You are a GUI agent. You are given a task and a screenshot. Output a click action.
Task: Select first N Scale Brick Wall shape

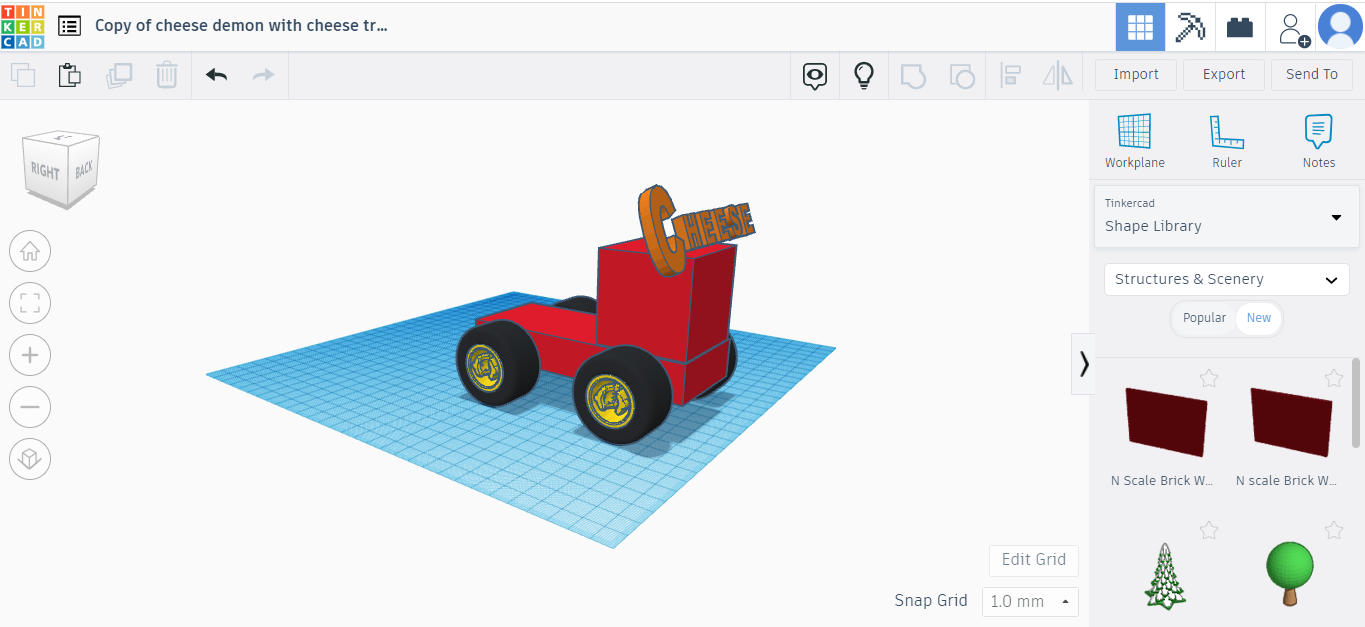coord(1165,425)
